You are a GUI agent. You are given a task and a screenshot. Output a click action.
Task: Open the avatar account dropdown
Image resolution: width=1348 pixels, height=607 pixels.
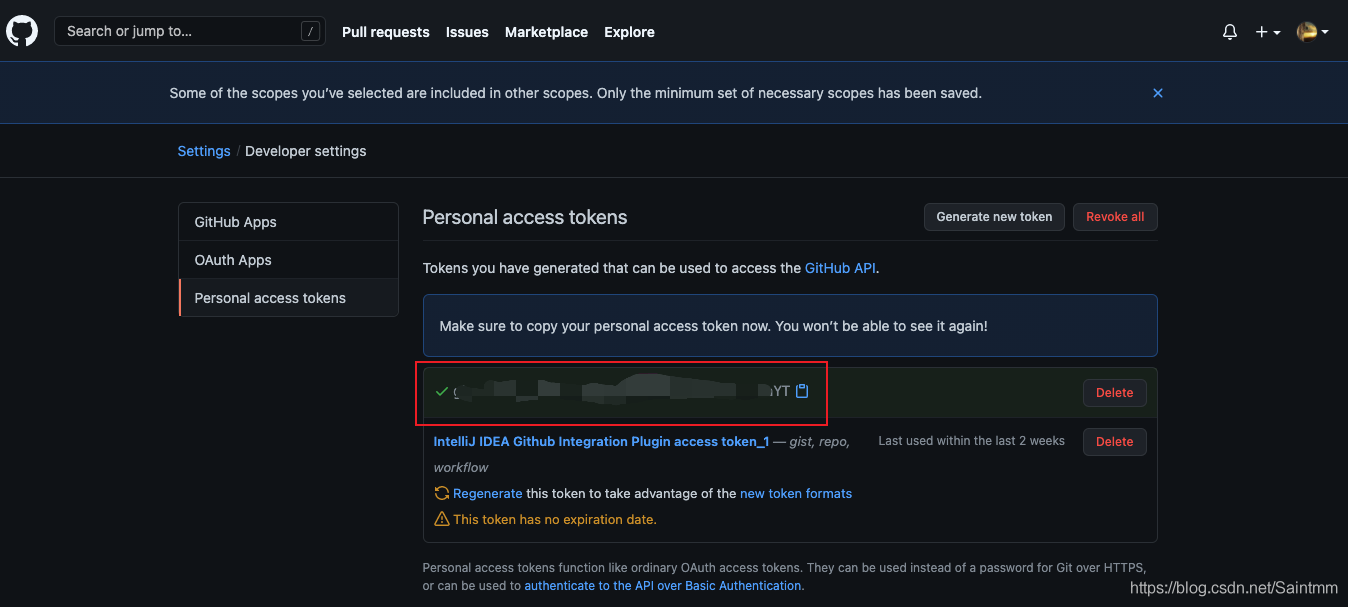coord(1313,31)
